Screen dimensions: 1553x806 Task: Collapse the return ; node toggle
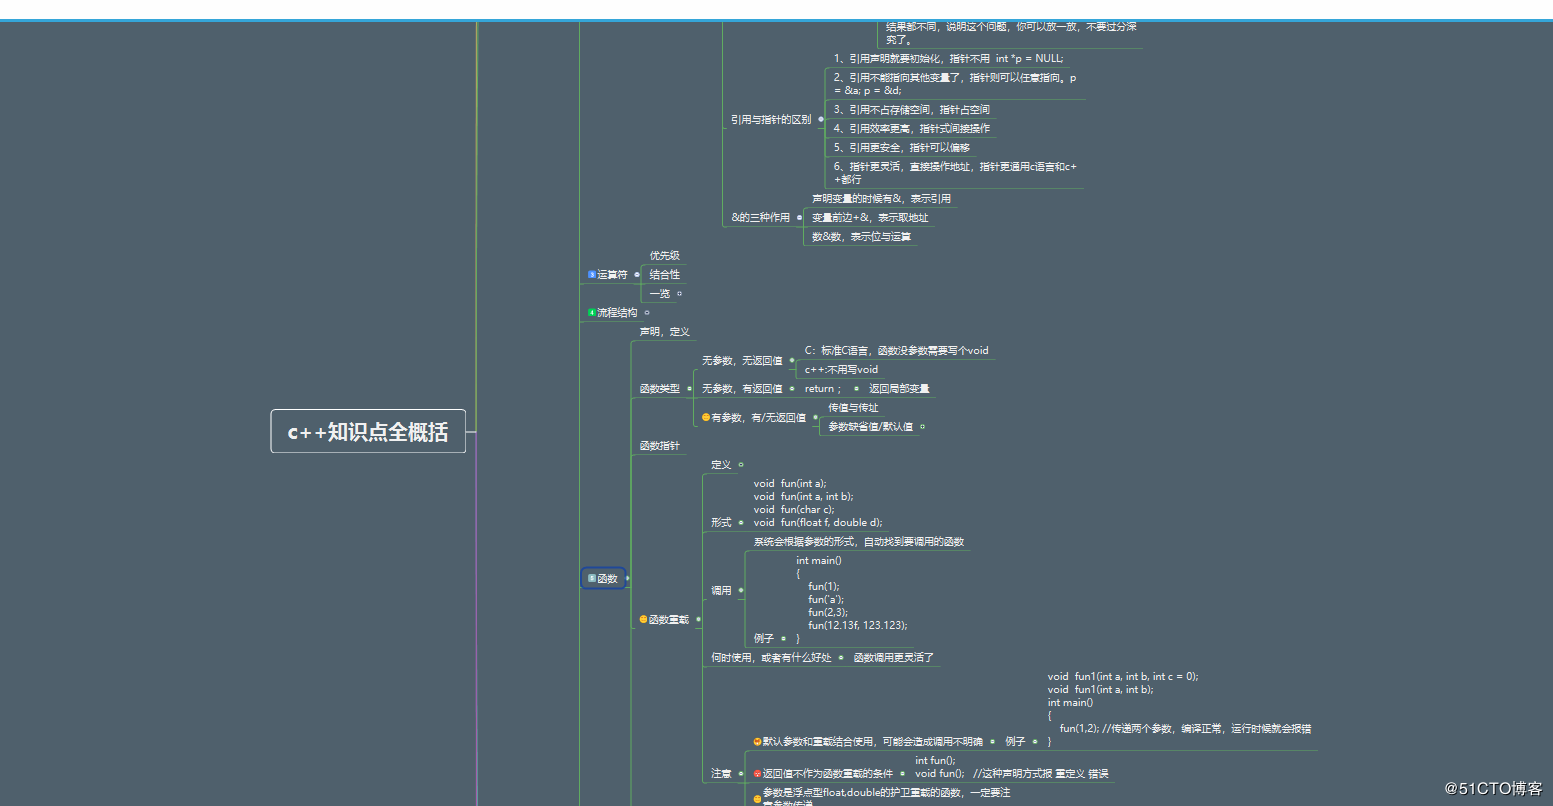point(856,388)
